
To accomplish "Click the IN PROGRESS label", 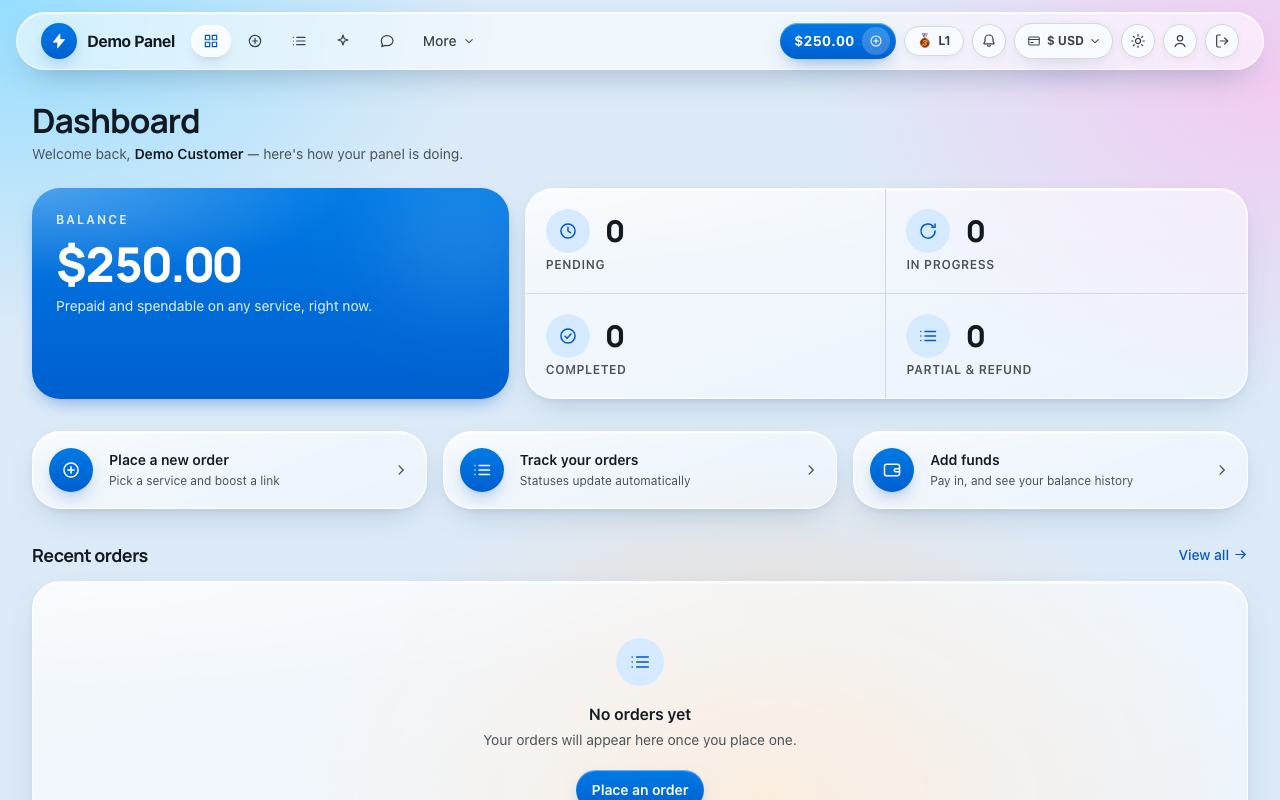I will (950, 265).
